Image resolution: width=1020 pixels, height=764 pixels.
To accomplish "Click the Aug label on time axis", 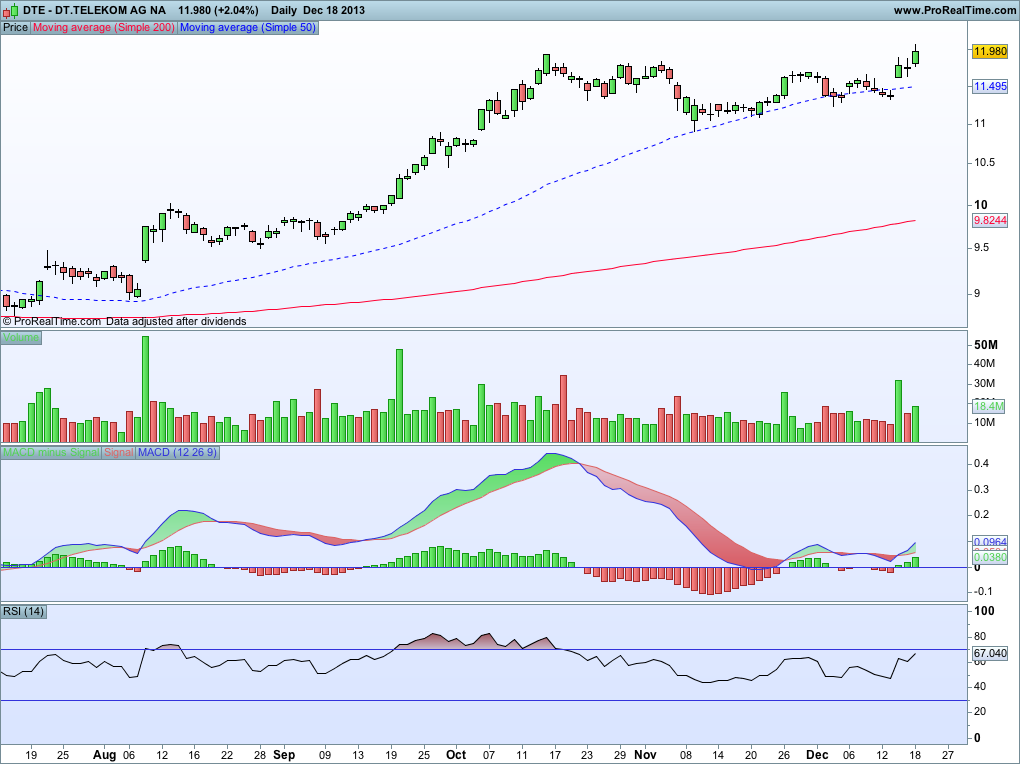I will coord(104,755).
